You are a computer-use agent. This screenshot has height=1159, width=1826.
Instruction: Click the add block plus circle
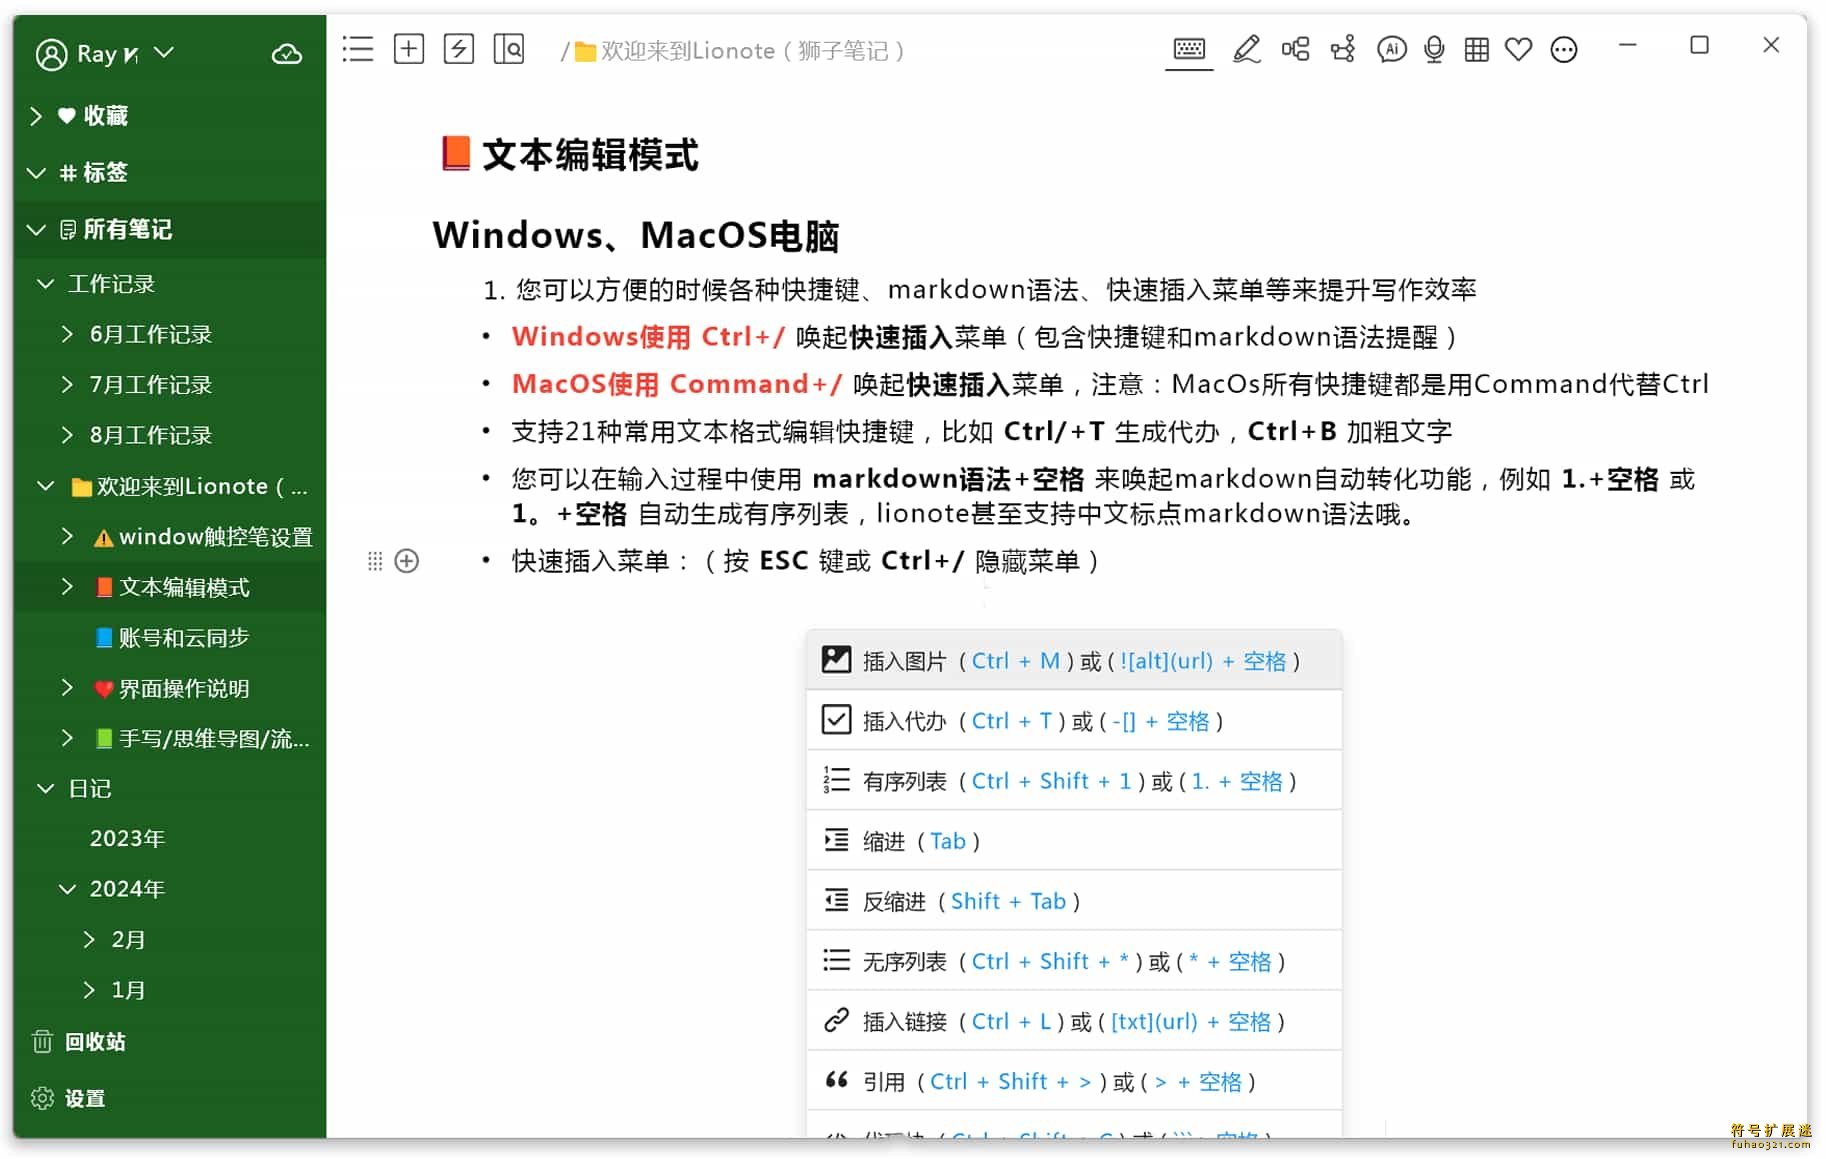407,561
